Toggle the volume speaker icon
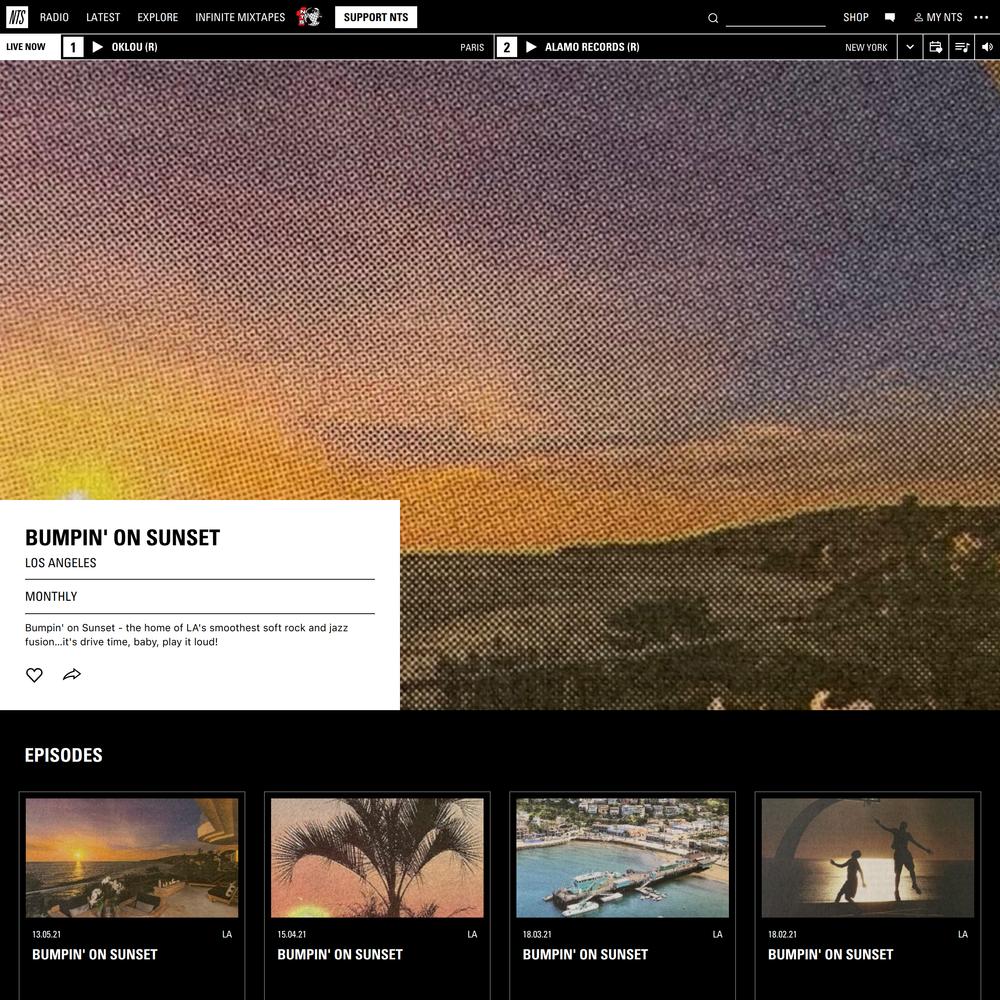The width and height of the screenshot is (1000, 1000). tap(987, 47)
